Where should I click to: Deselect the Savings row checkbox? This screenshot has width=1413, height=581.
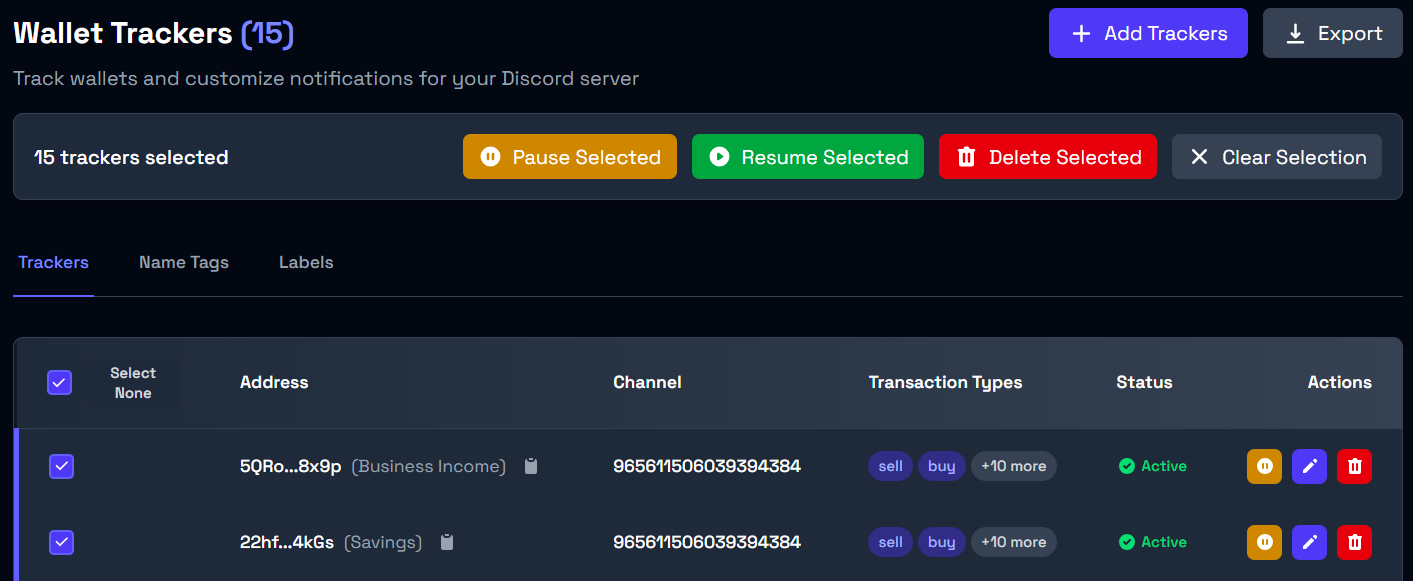click(x=62, y=542)
